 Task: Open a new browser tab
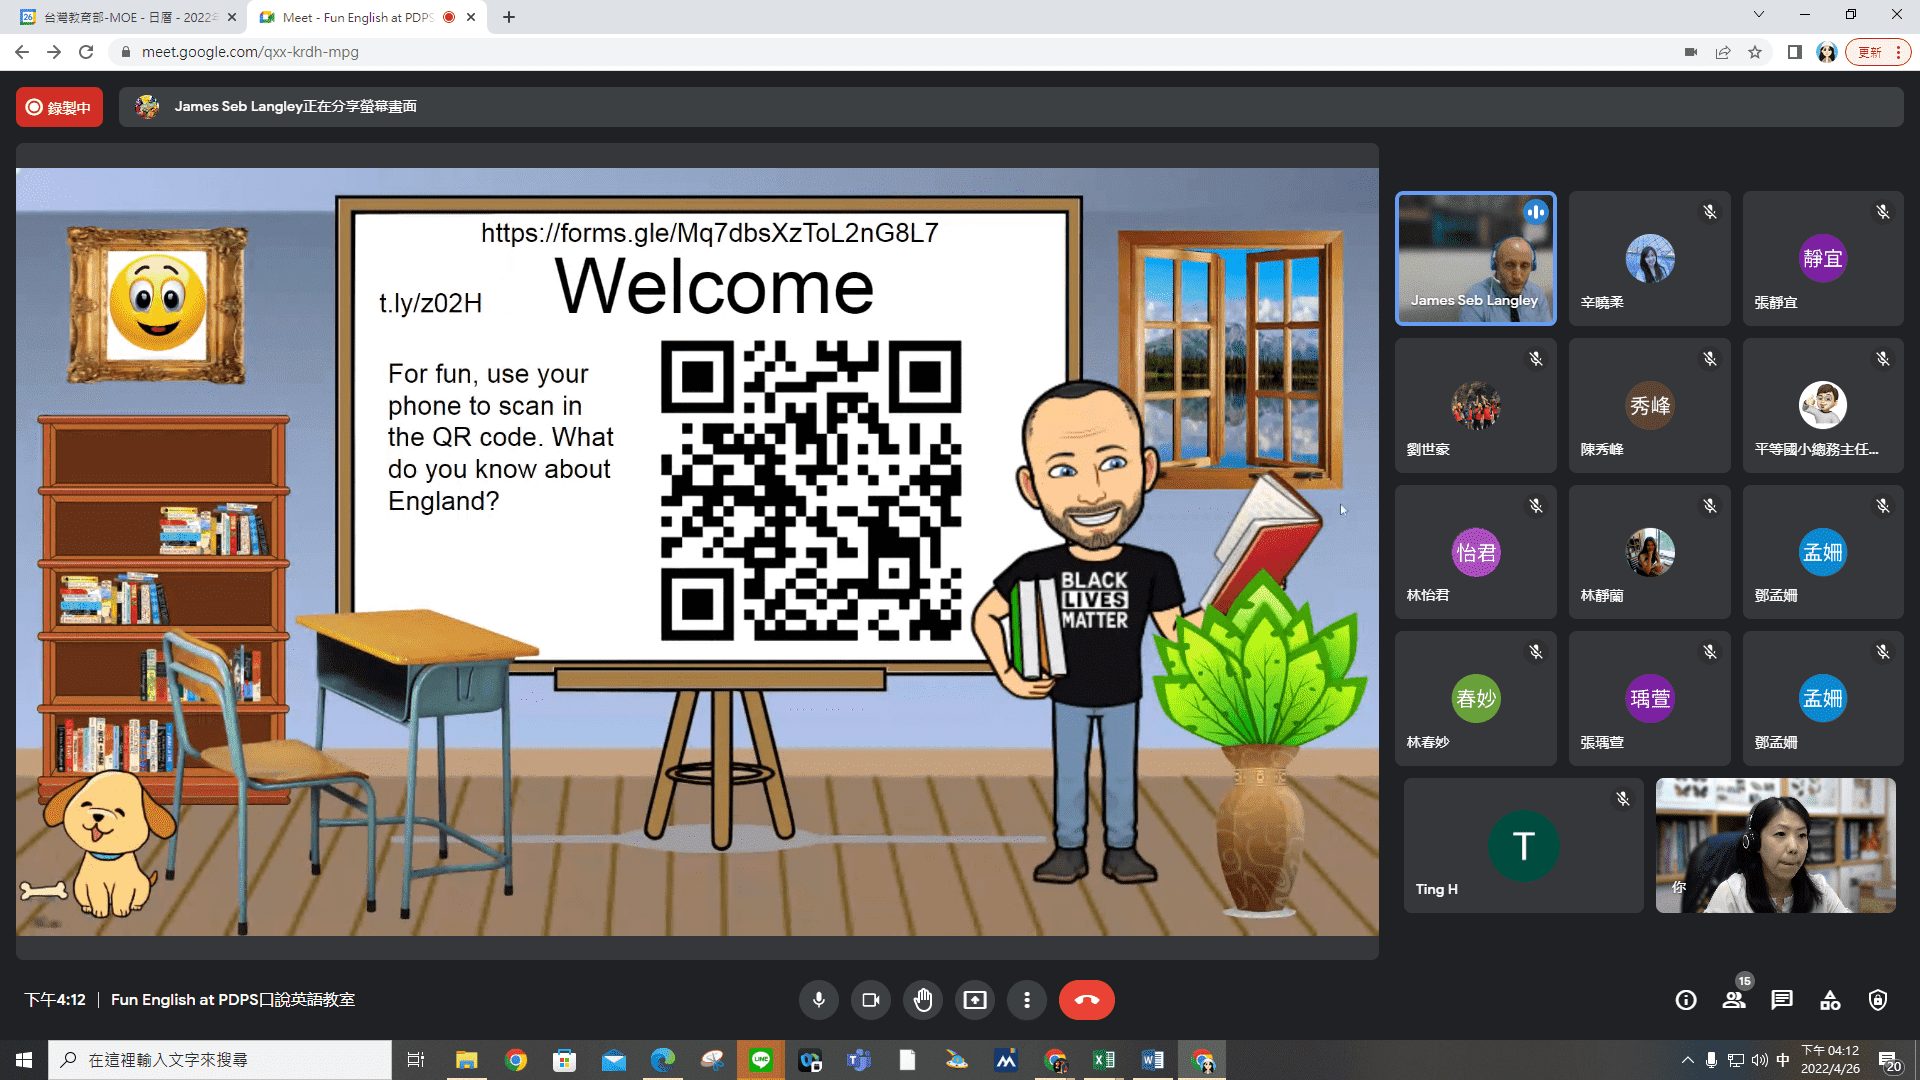point(509,17)
